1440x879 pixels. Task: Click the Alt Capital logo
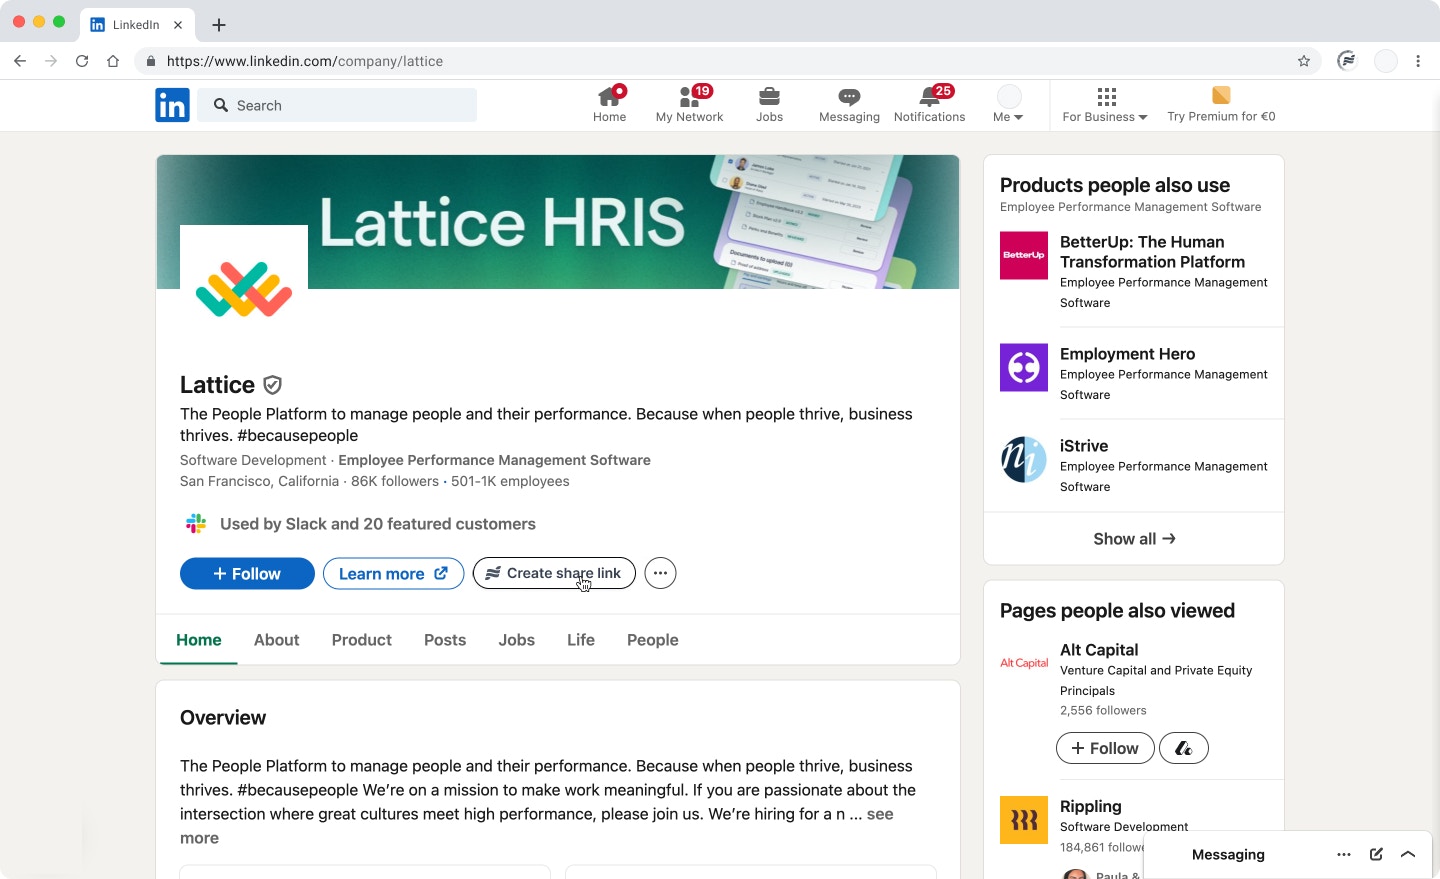pos(1024,663)
